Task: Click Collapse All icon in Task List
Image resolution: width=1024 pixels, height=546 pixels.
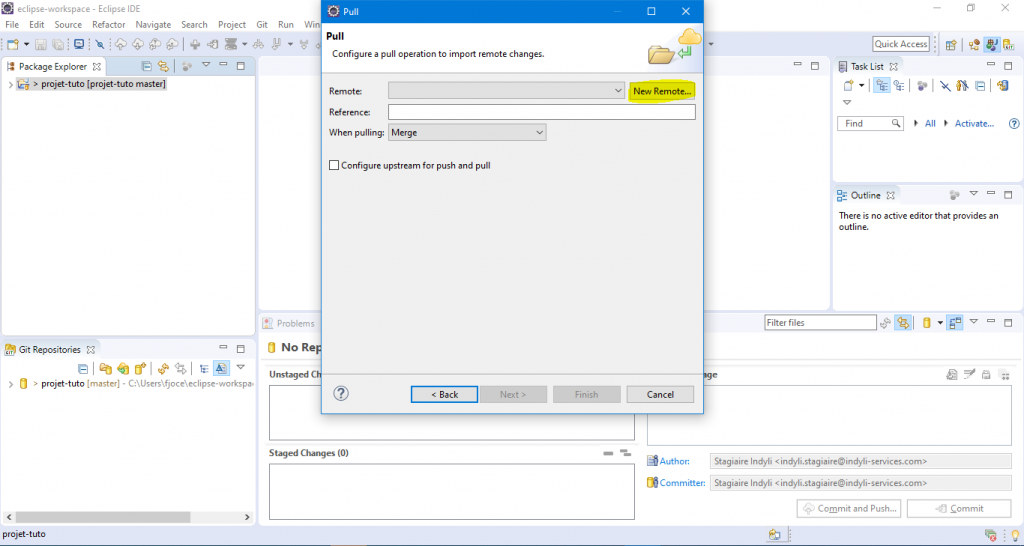Action: [980, 86]
